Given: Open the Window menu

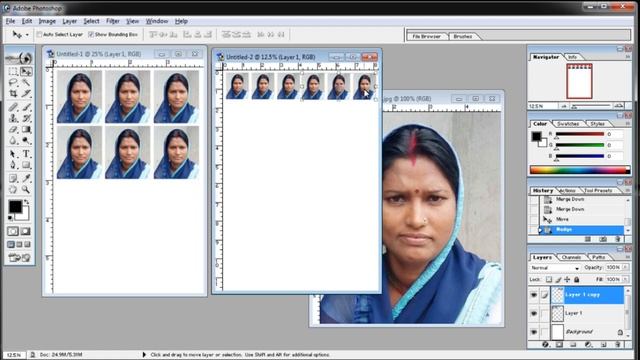Looking at the screenshot, I should point(157,21).
